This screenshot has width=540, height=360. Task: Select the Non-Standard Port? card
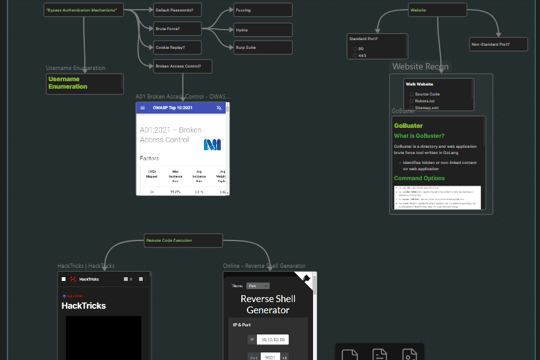coord(498,44)
